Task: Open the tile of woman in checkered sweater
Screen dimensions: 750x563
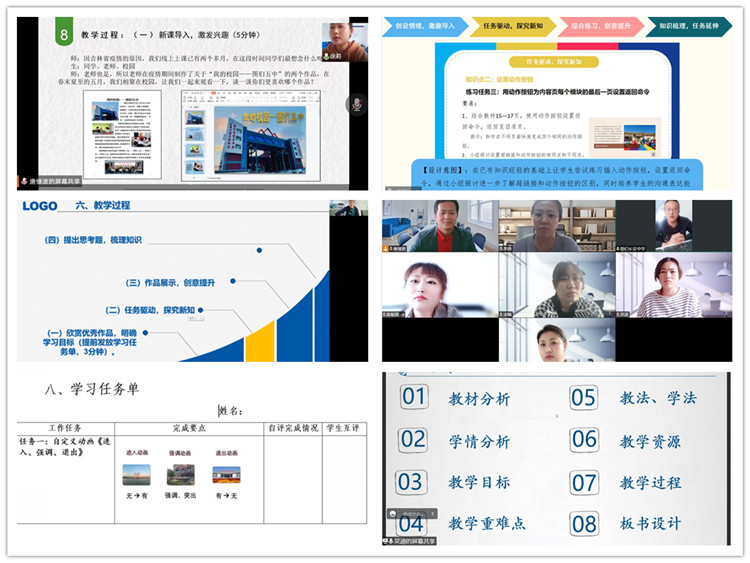Action: (x=557, y=285)
